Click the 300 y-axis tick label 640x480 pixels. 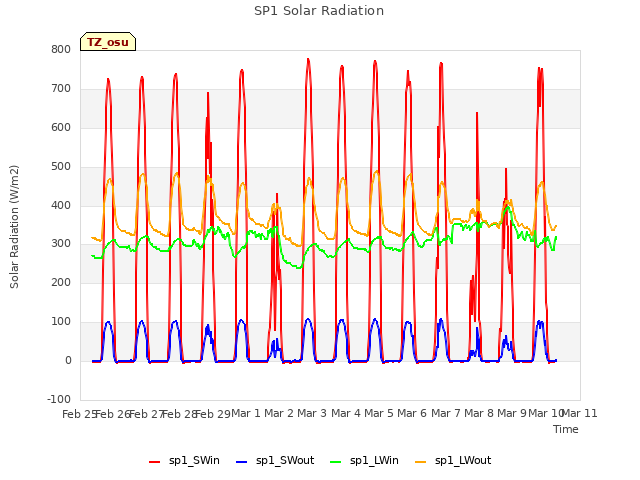(61, 244)
